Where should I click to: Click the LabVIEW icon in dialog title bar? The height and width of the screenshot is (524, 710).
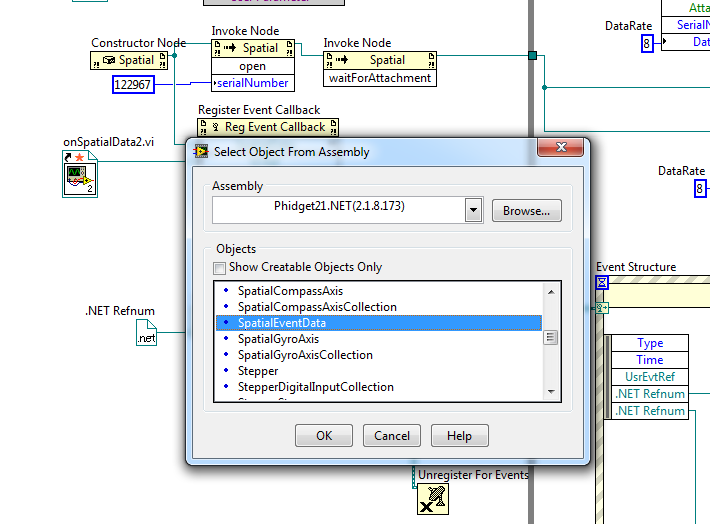click(x=201, y=152)
